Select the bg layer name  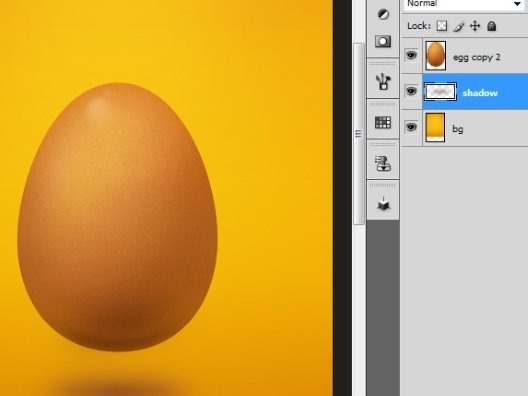458,129
